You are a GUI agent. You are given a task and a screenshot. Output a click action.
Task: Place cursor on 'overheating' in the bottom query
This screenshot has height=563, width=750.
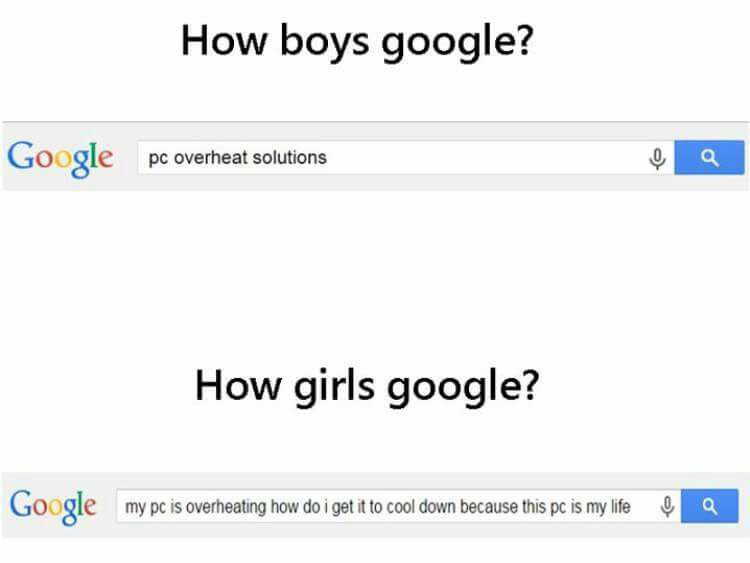tap(225, 507)
